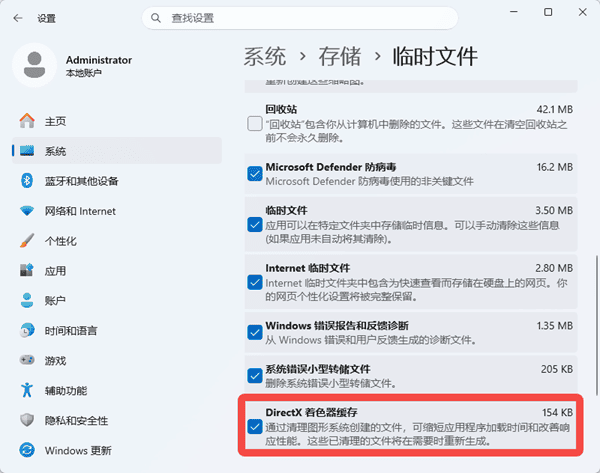Uncheck DirectX 着色器缓存 checkbox
The width and height of the screenshot is (600, 473).
pos(254,426)
